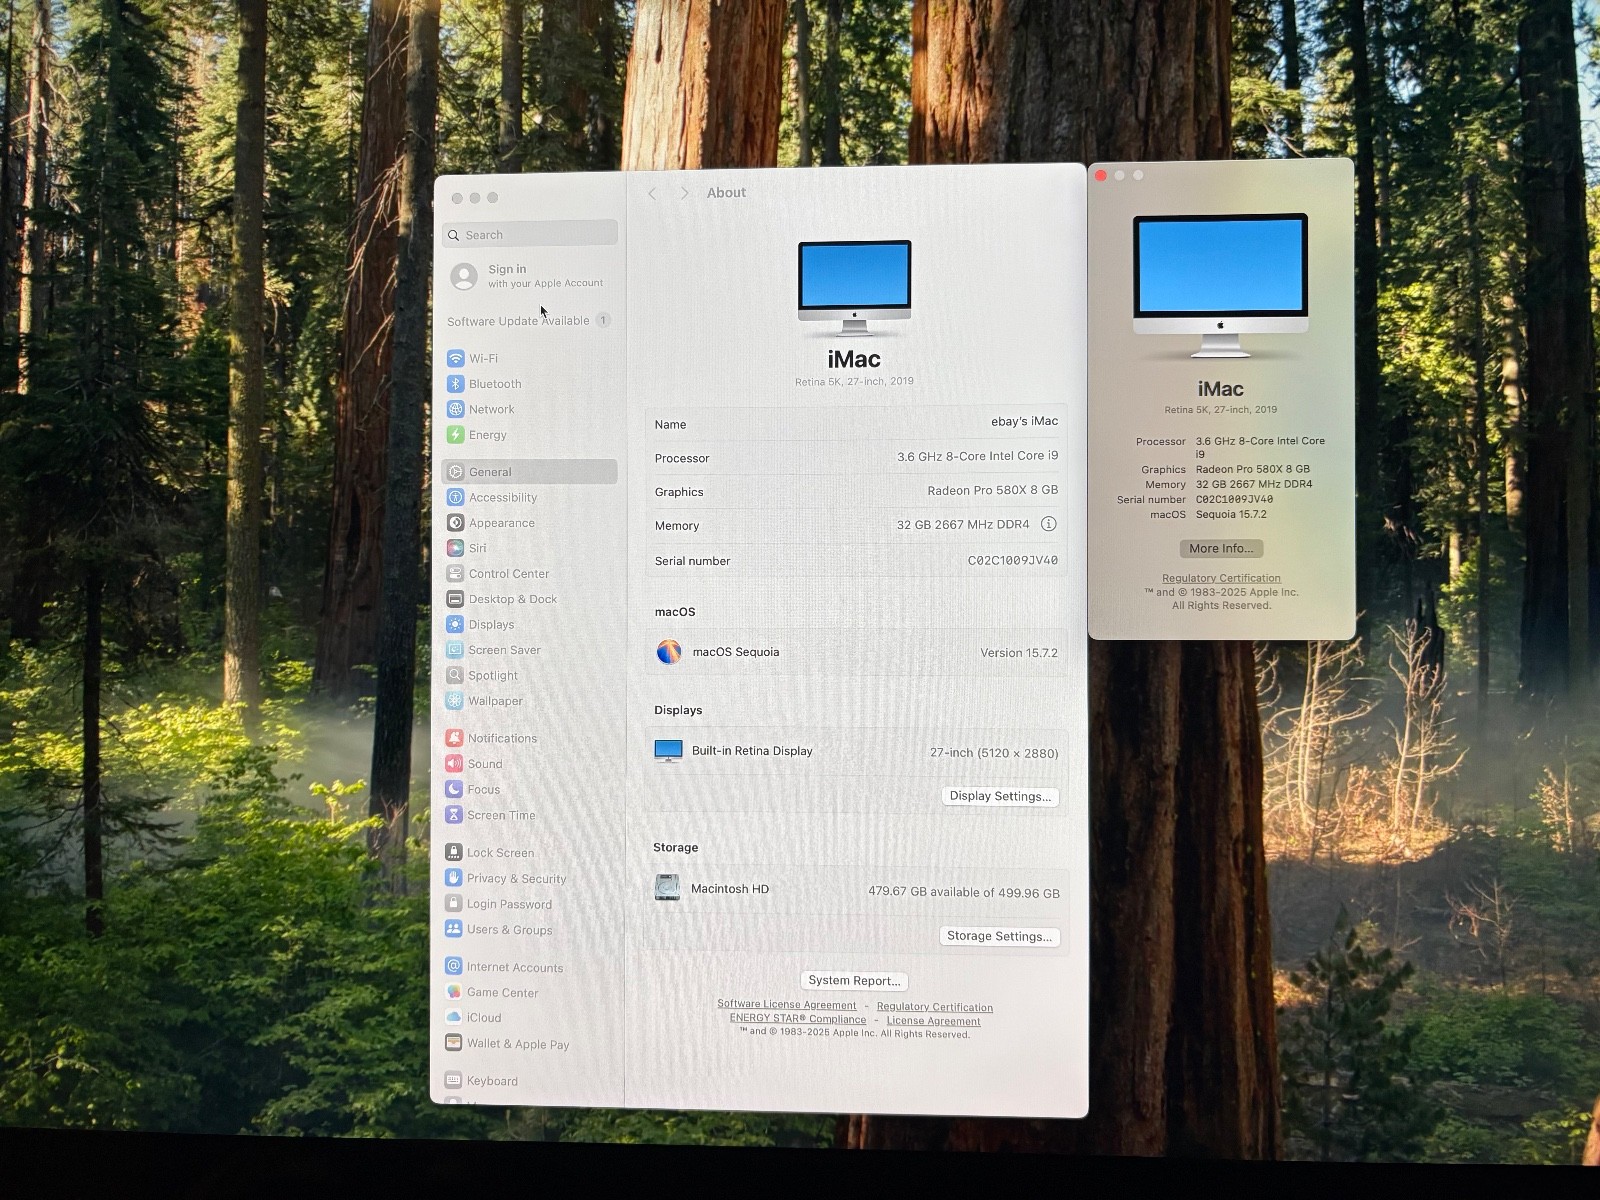Open Software License Agreement link
Screen dimensions: 1600x1200
tap(787, 1005)
